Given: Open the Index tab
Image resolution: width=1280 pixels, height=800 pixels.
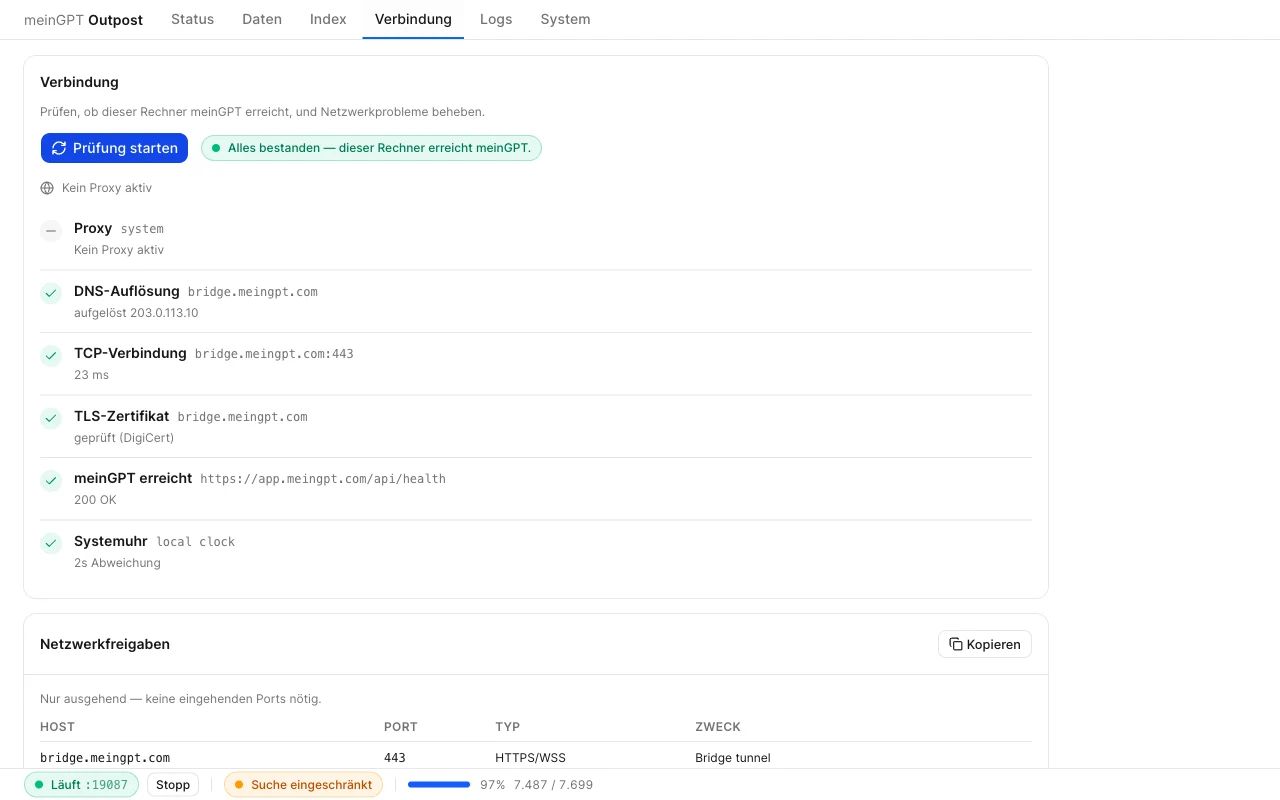Looking at the screenshot, I should point(328,19).
